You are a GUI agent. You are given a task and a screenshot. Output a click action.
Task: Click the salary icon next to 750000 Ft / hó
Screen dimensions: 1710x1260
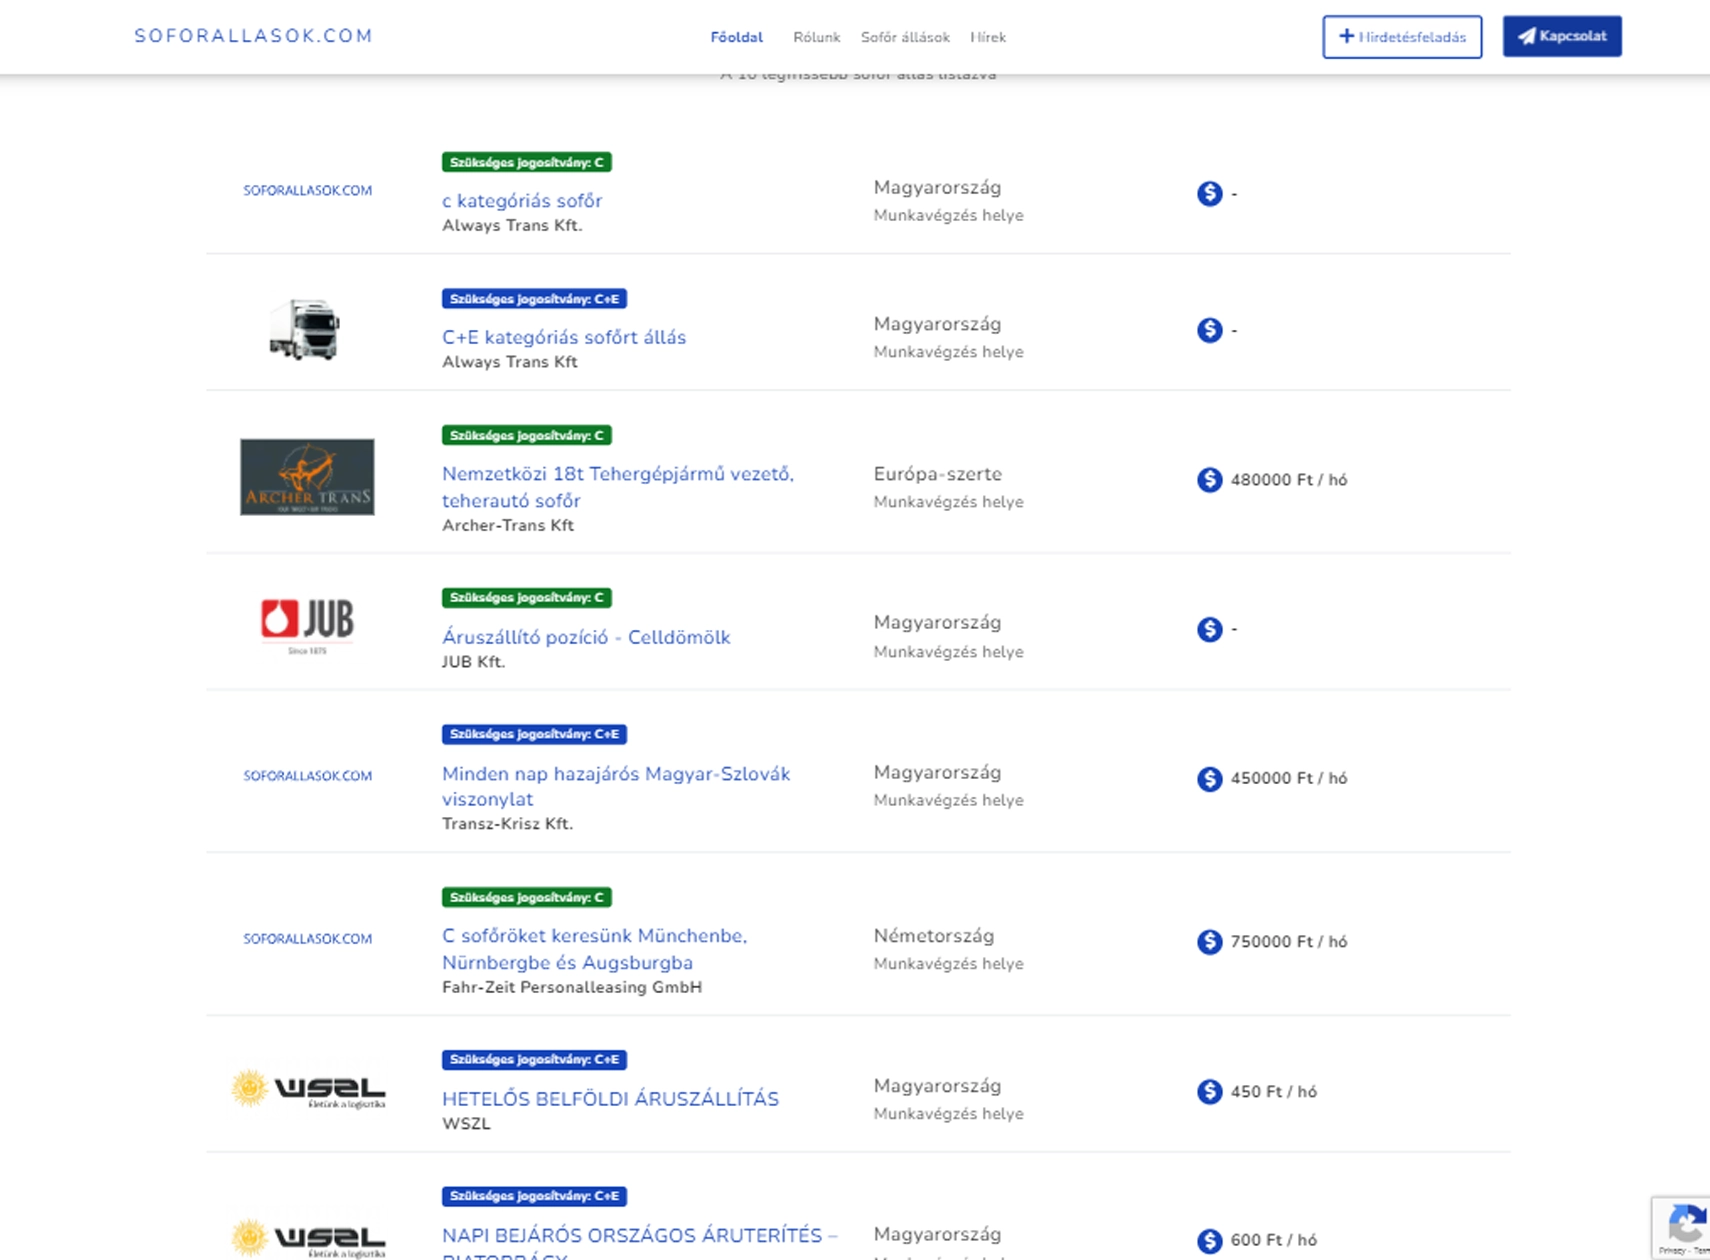click(1210, 942)
